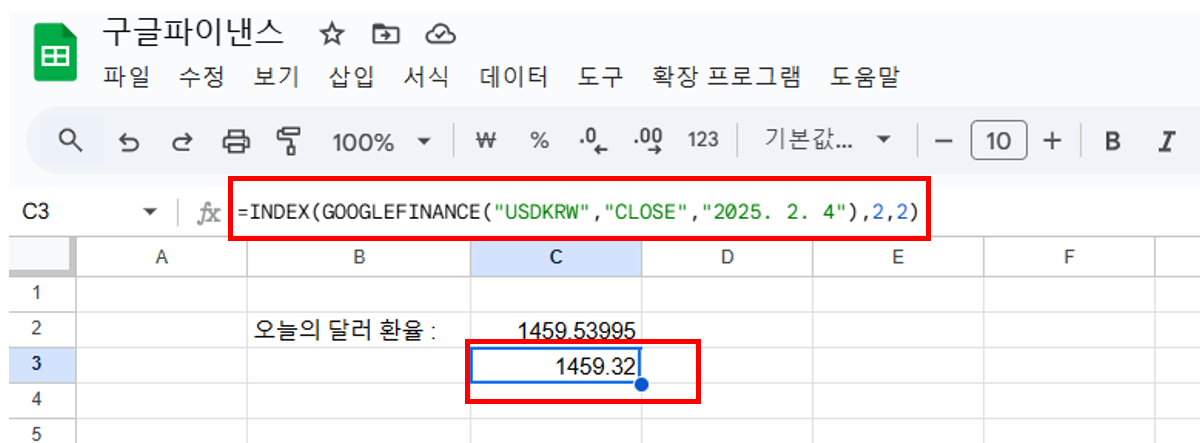This screenshot has width=1200, height=443.
Task: Select cell containing 1459.32
Action: click(x=556, y=366)
